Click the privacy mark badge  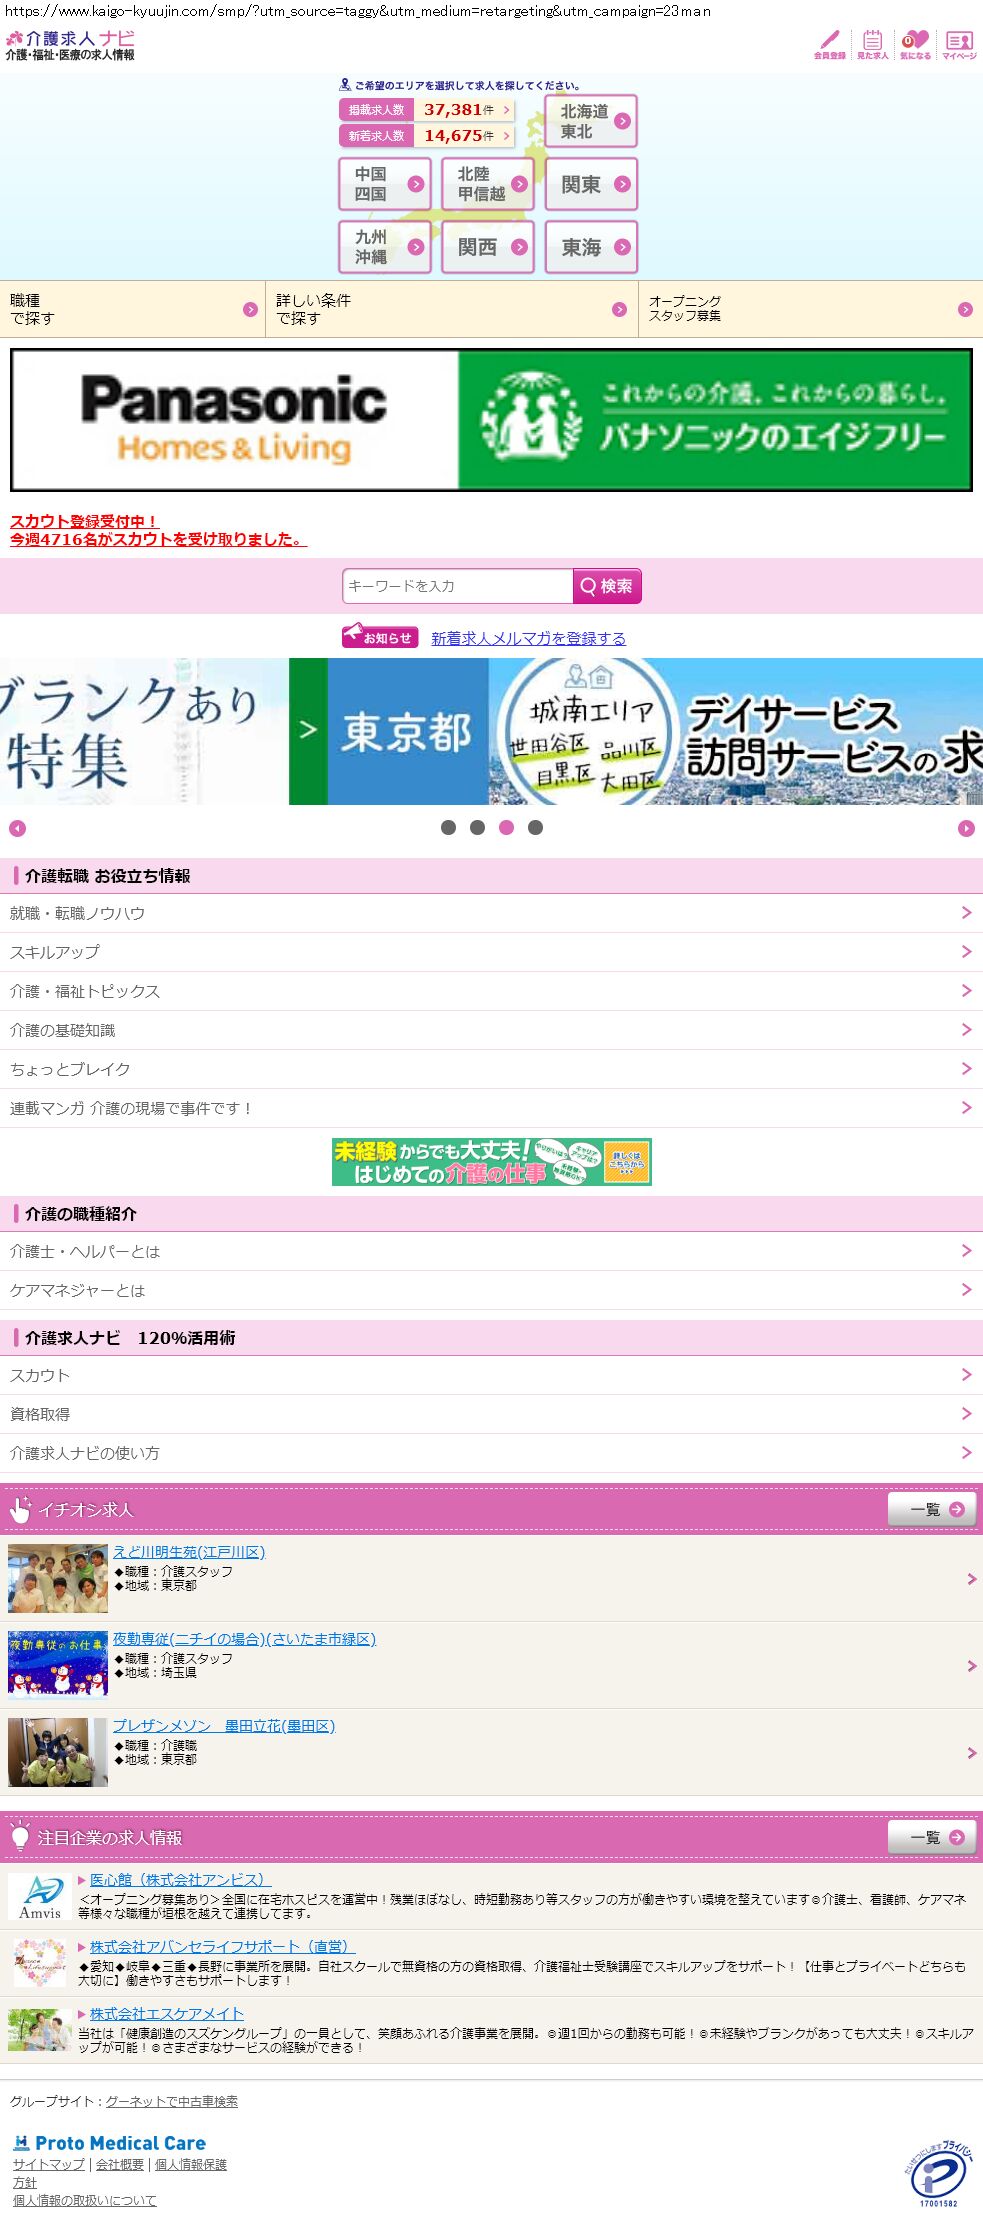(x=938, y=2174)
